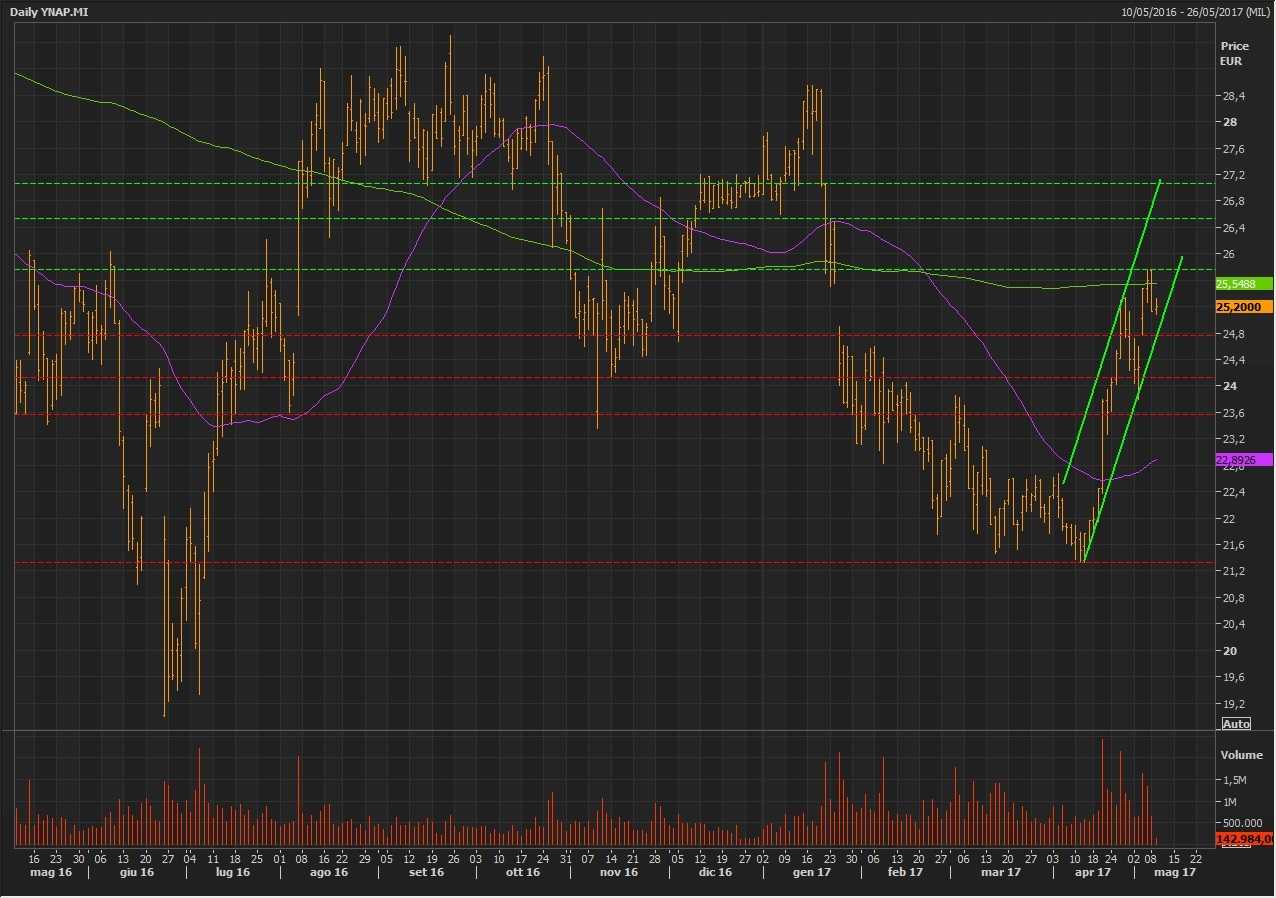Click the bold 28 price axis label
1276x898 pixels.
point(1228,122)
